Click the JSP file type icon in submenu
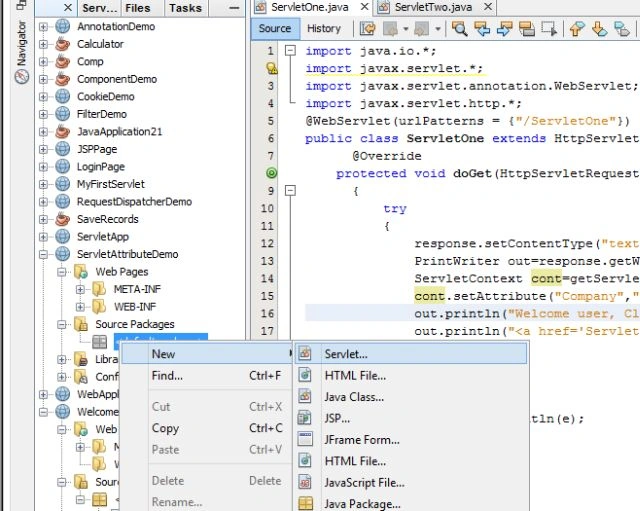 pos(305,418)
